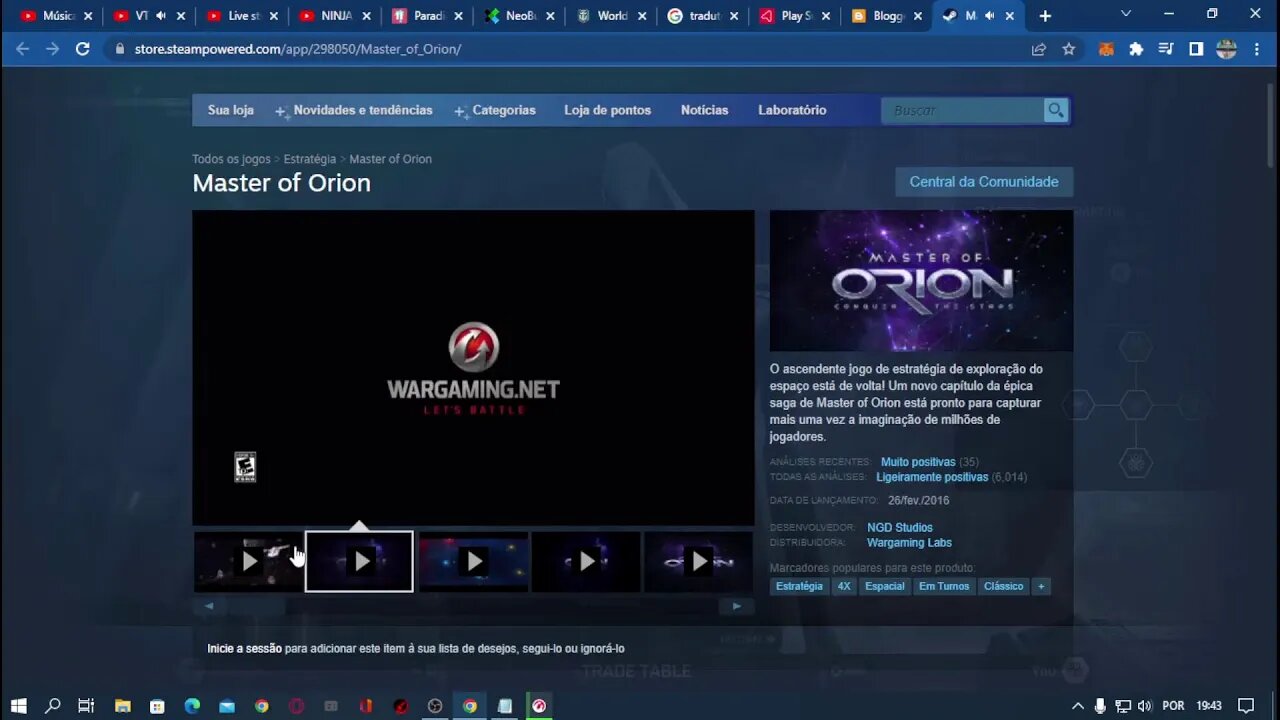The image size is (1280, 720).
Task: Close the NINJA tab
Action: [x=366, y=16]
